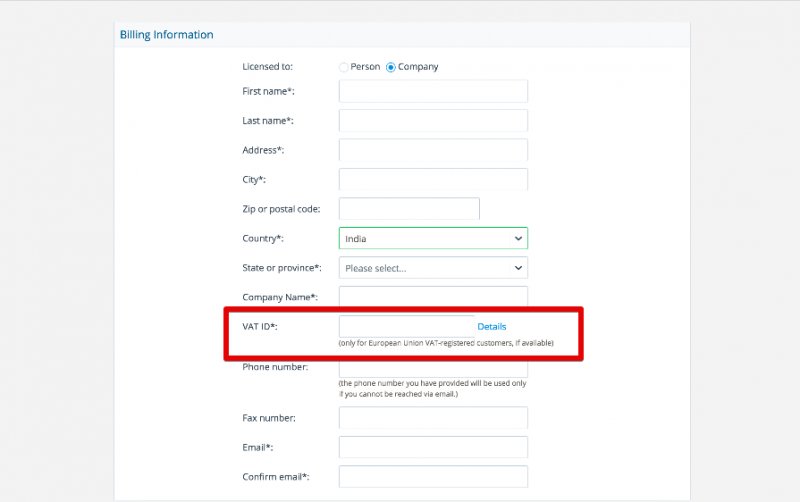The image size is (800, 502).
Task: Open the VAT ID Details link
Action: pyautogui.click(x=492, y=327)
